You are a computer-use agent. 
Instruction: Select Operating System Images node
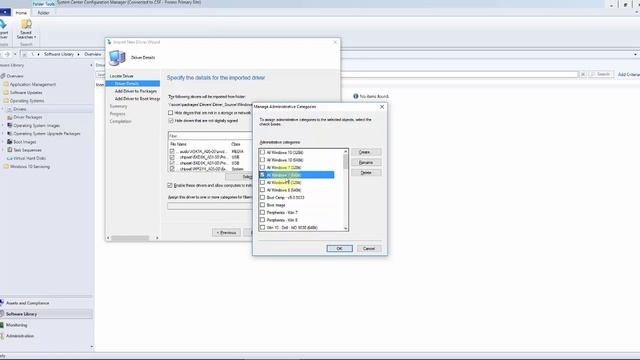[x=36, y=125]
